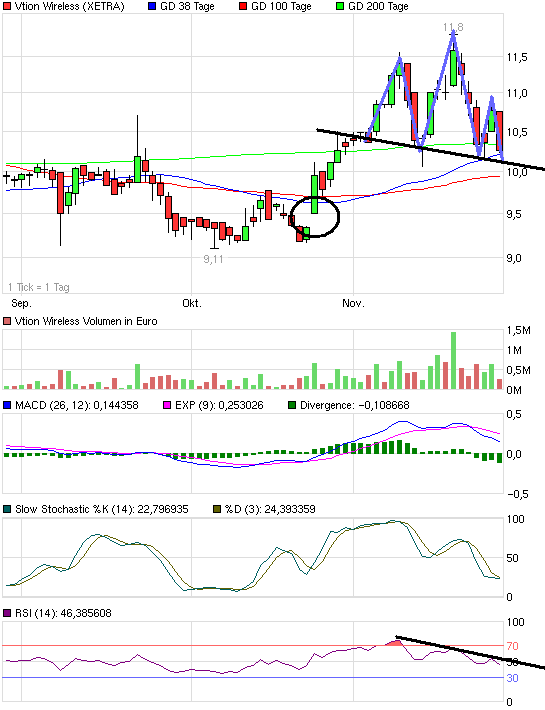Click the blue 30 RSI threshold label
The height and width of the screenshot is (710, 545).
click(512, 678)
